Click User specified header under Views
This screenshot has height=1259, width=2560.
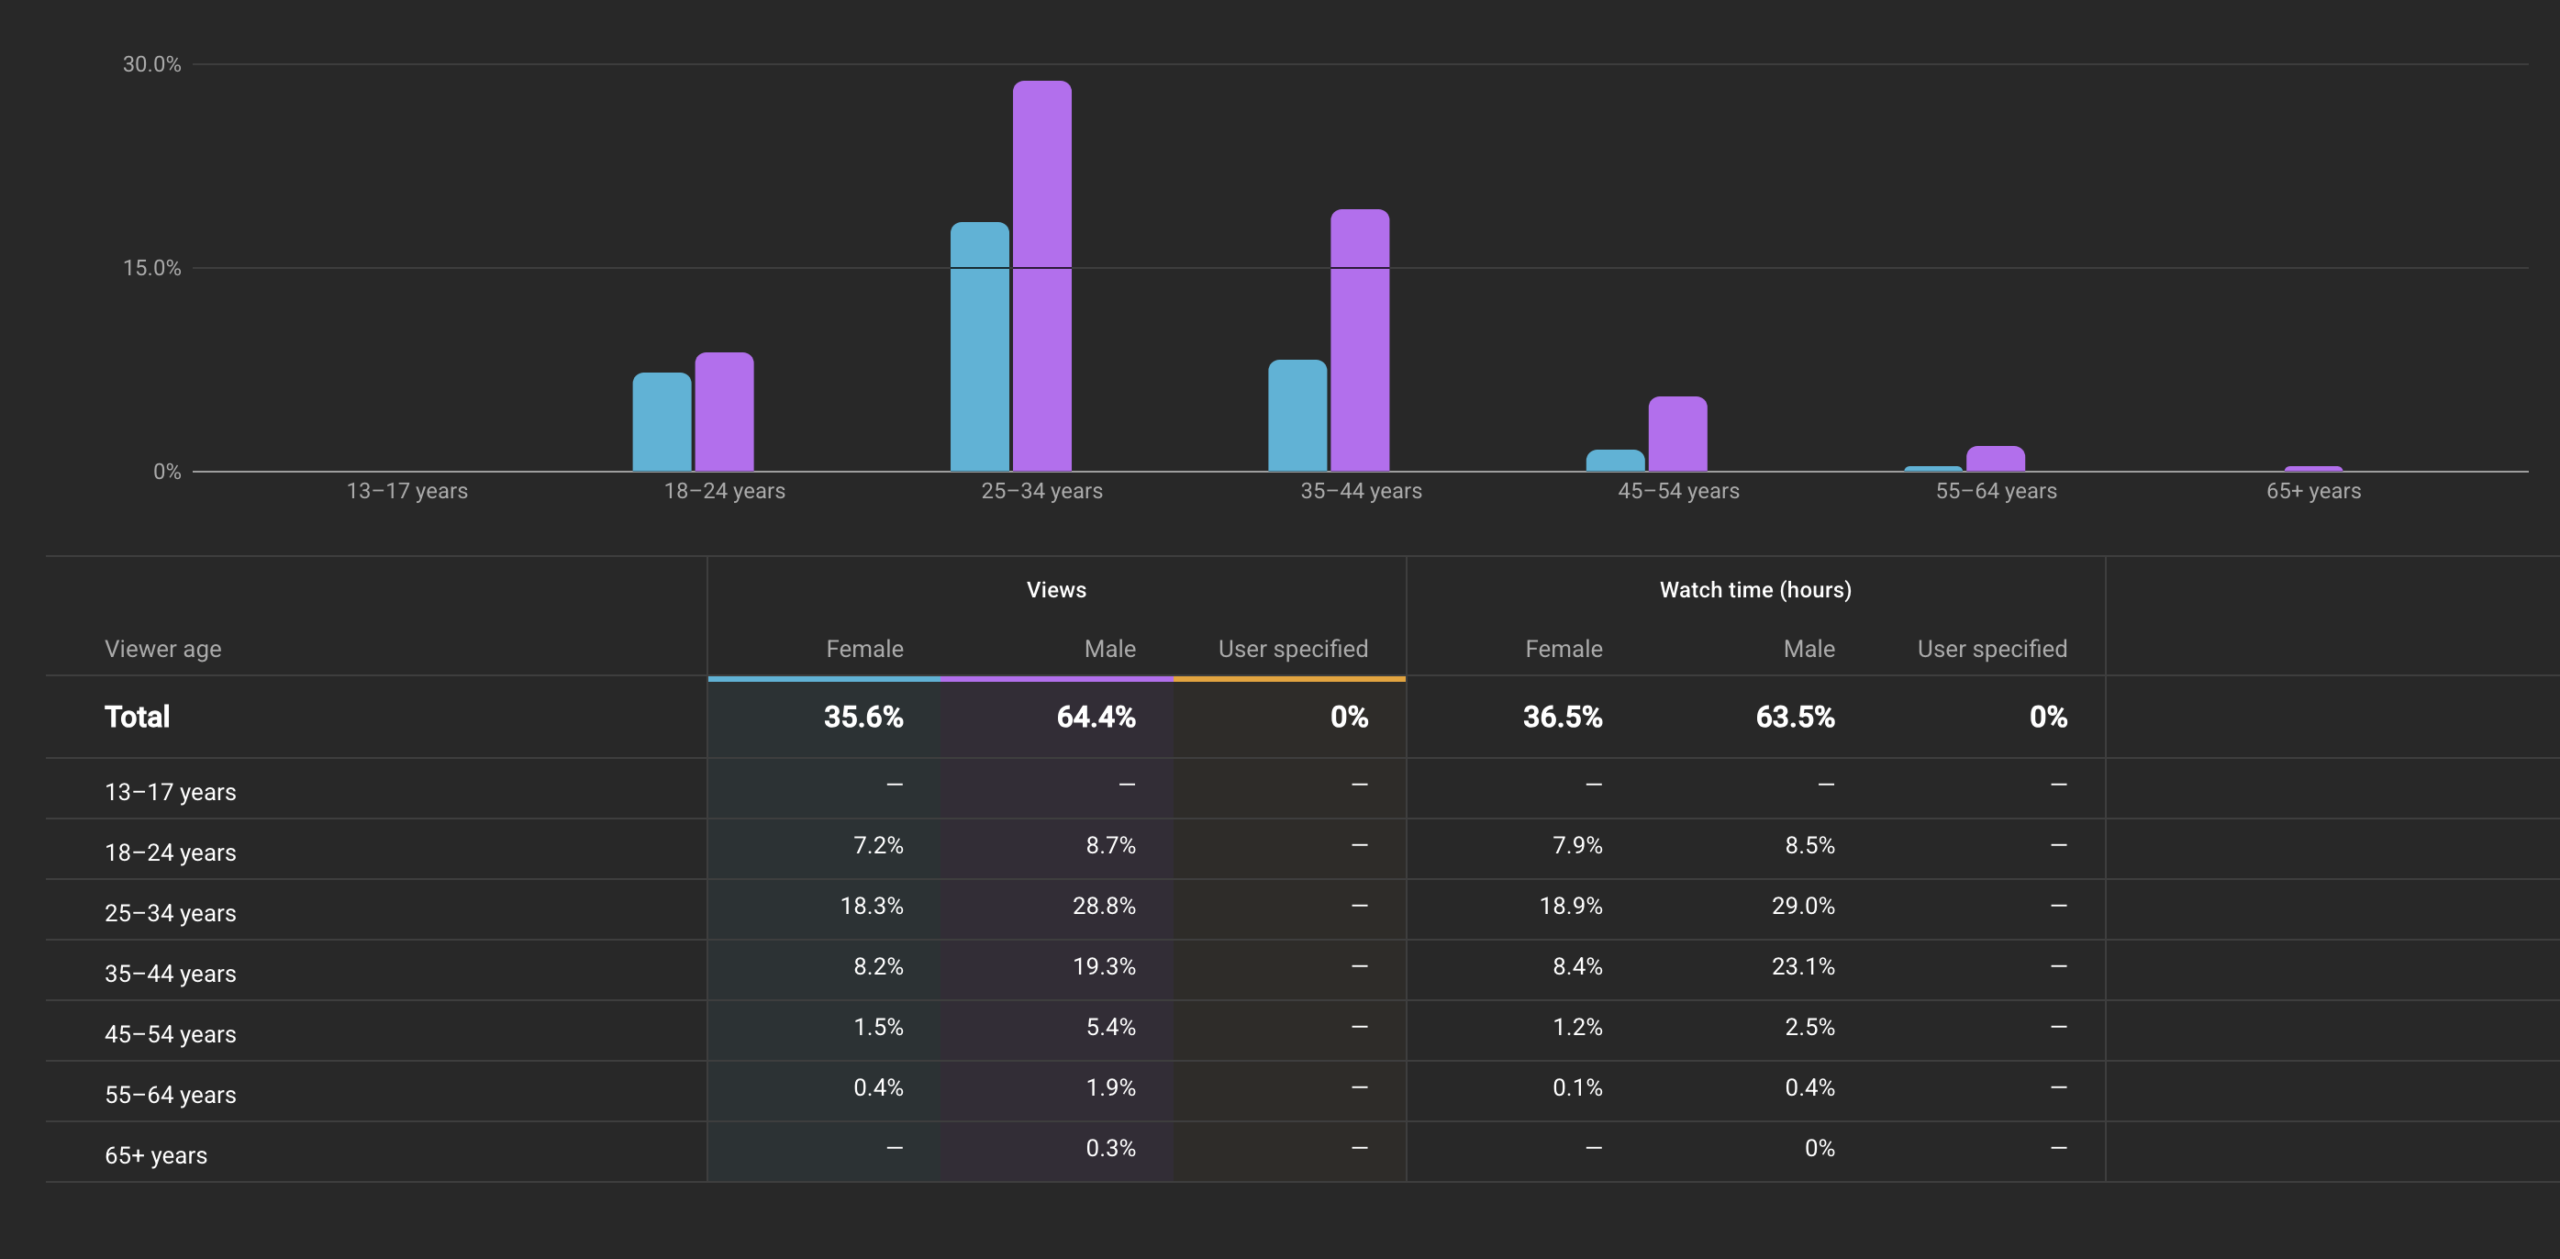tap(1292, 649)
